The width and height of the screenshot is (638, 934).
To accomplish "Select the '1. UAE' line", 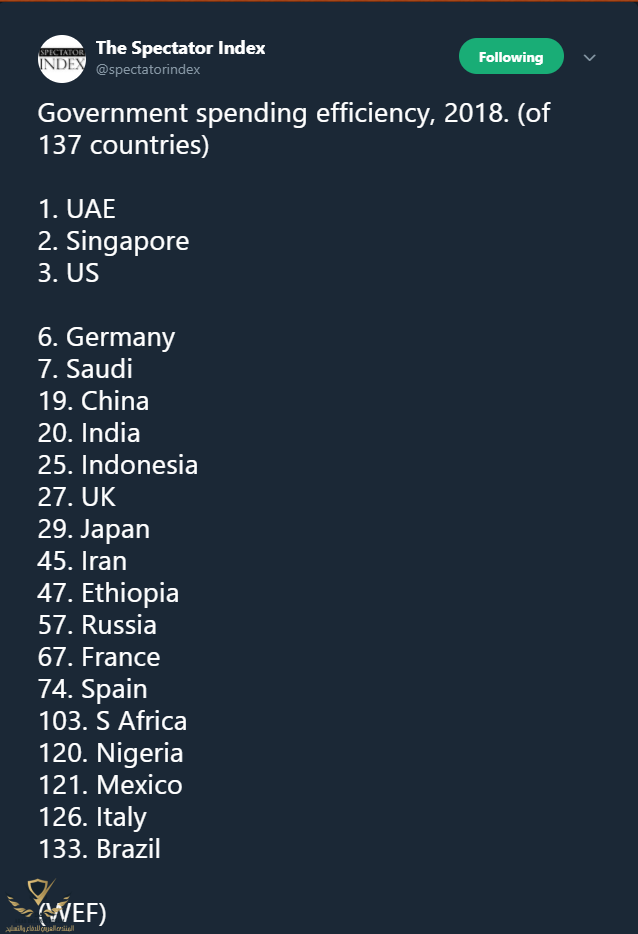I will pyautogui.click(x=77, y=209).
